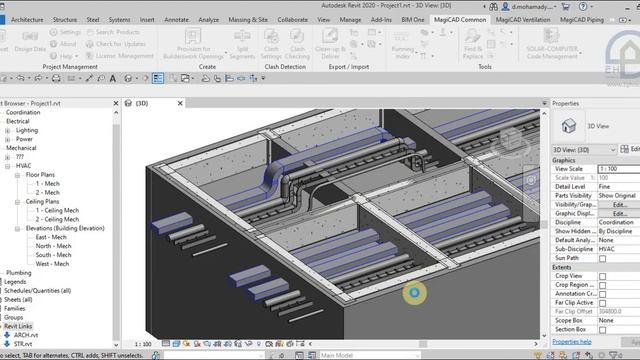Click Check for Updates button
This screenshot has height=360, width=640.
pyautogui.click(x=116, y=44)
